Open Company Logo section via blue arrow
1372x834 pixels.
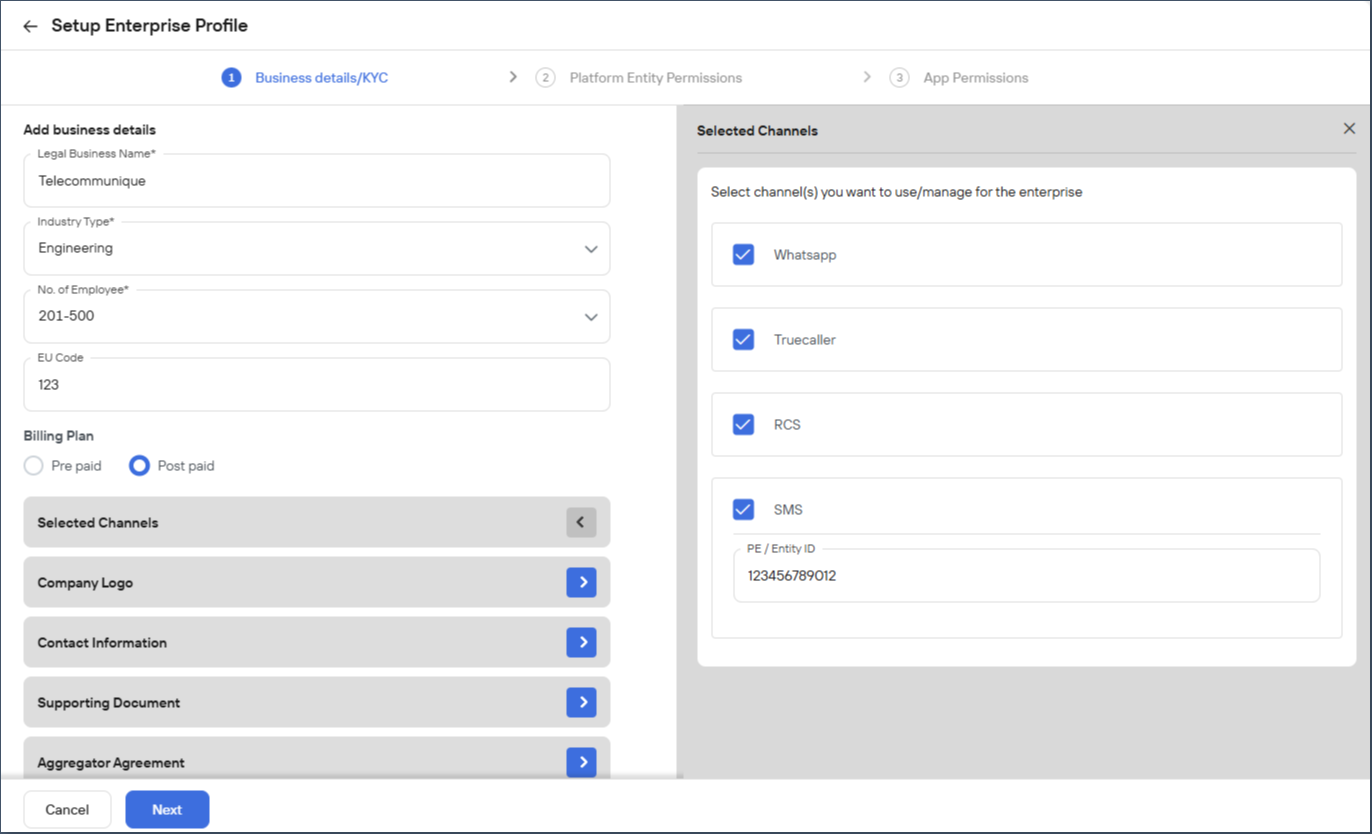(x=581, y=582)
